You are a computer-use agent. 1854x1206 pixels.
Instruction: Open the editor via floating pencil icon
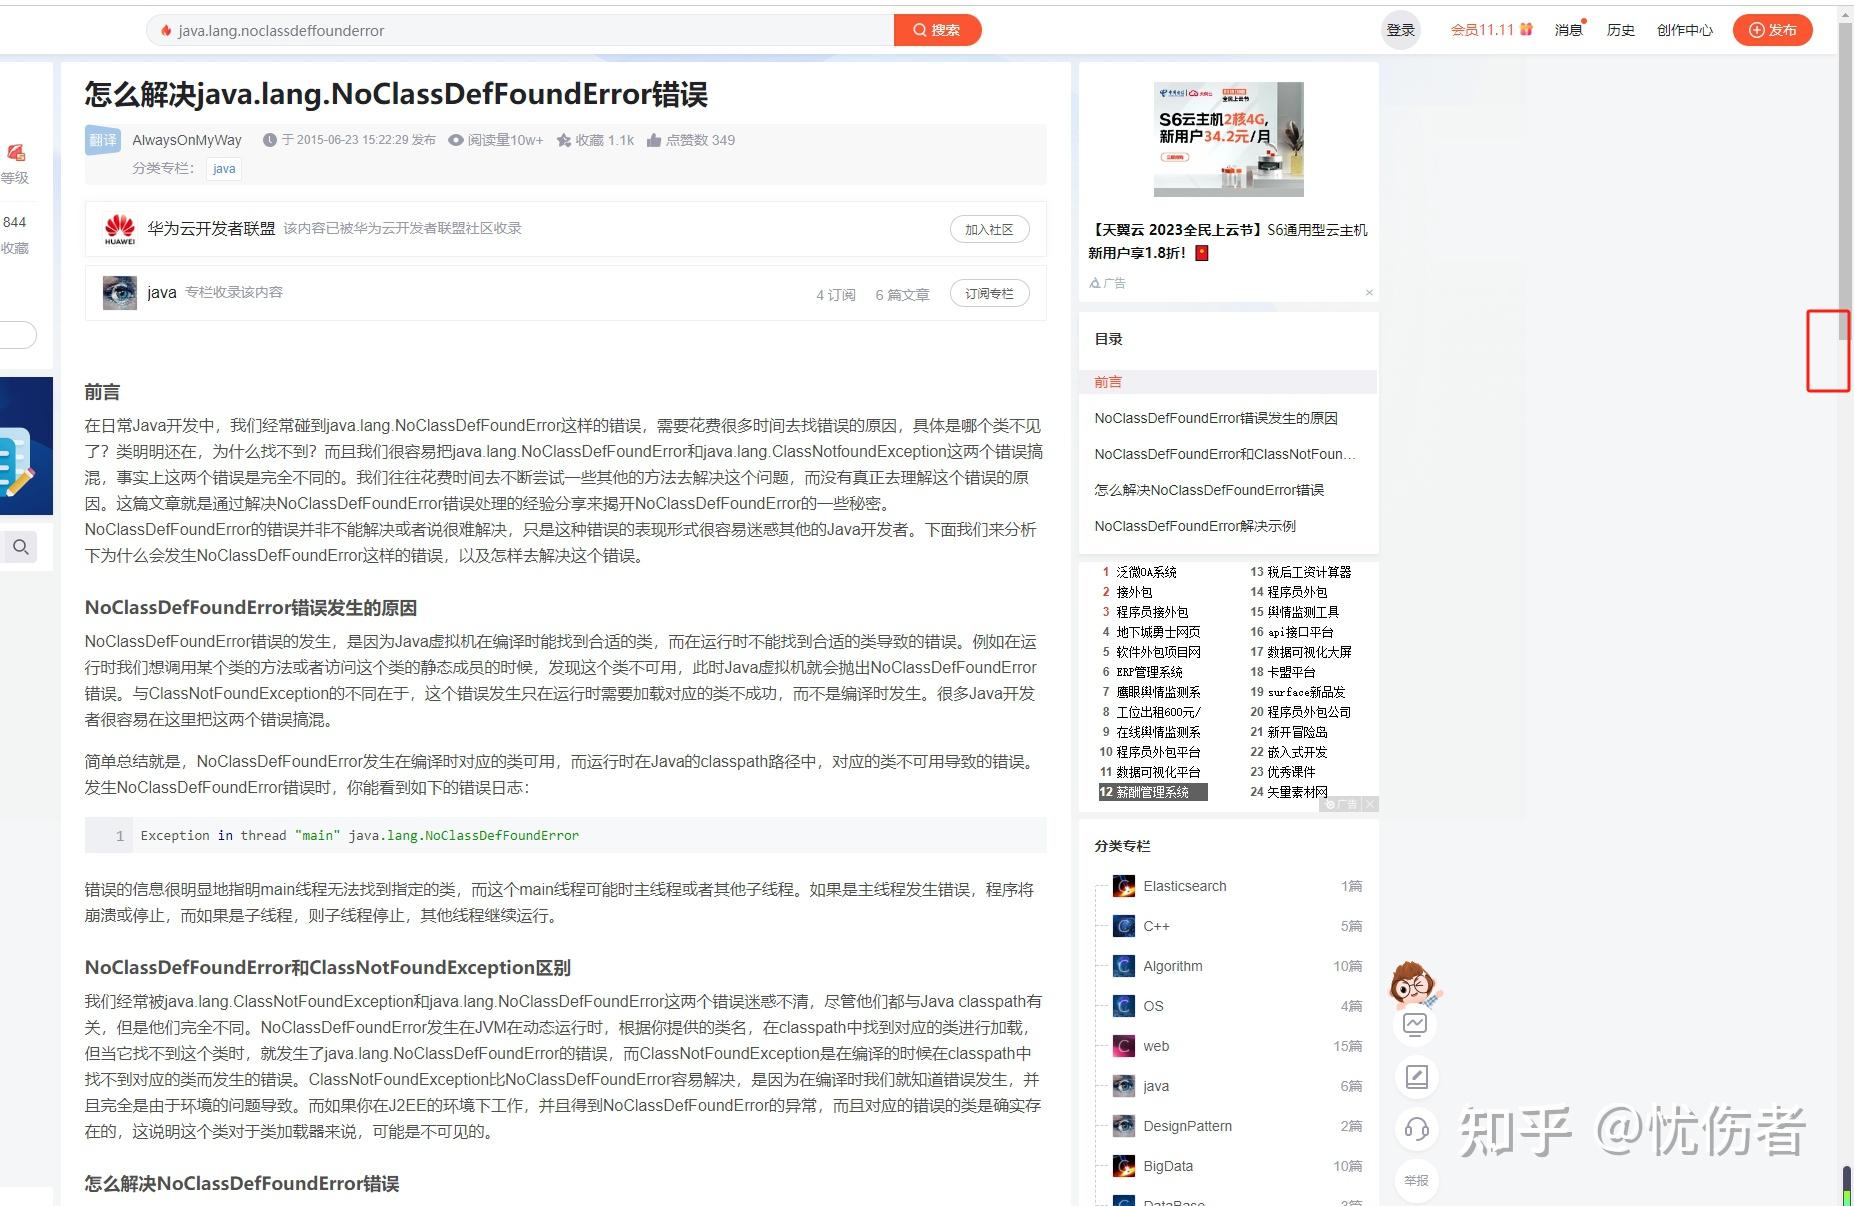[1415, 1077]
